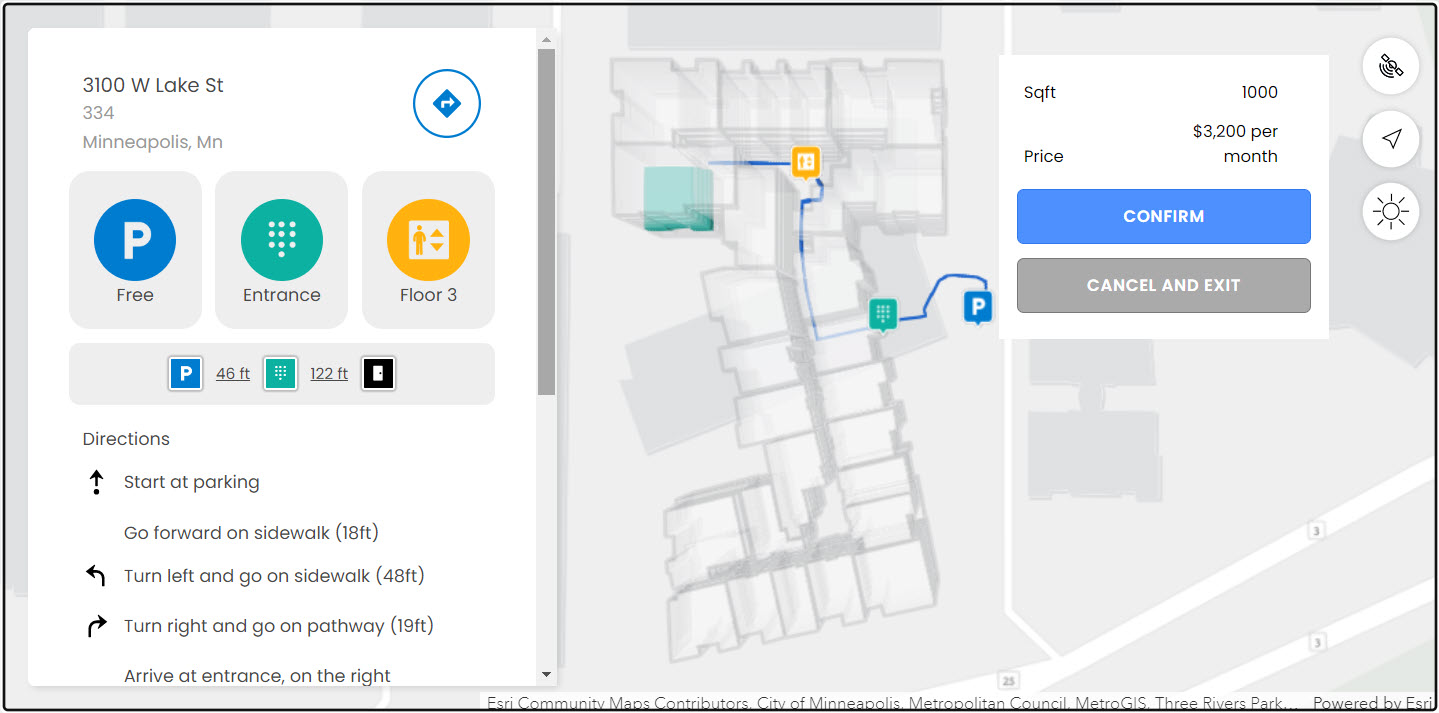Select the blue Free parking icon

pyautogui.click(x=135, y=239)
